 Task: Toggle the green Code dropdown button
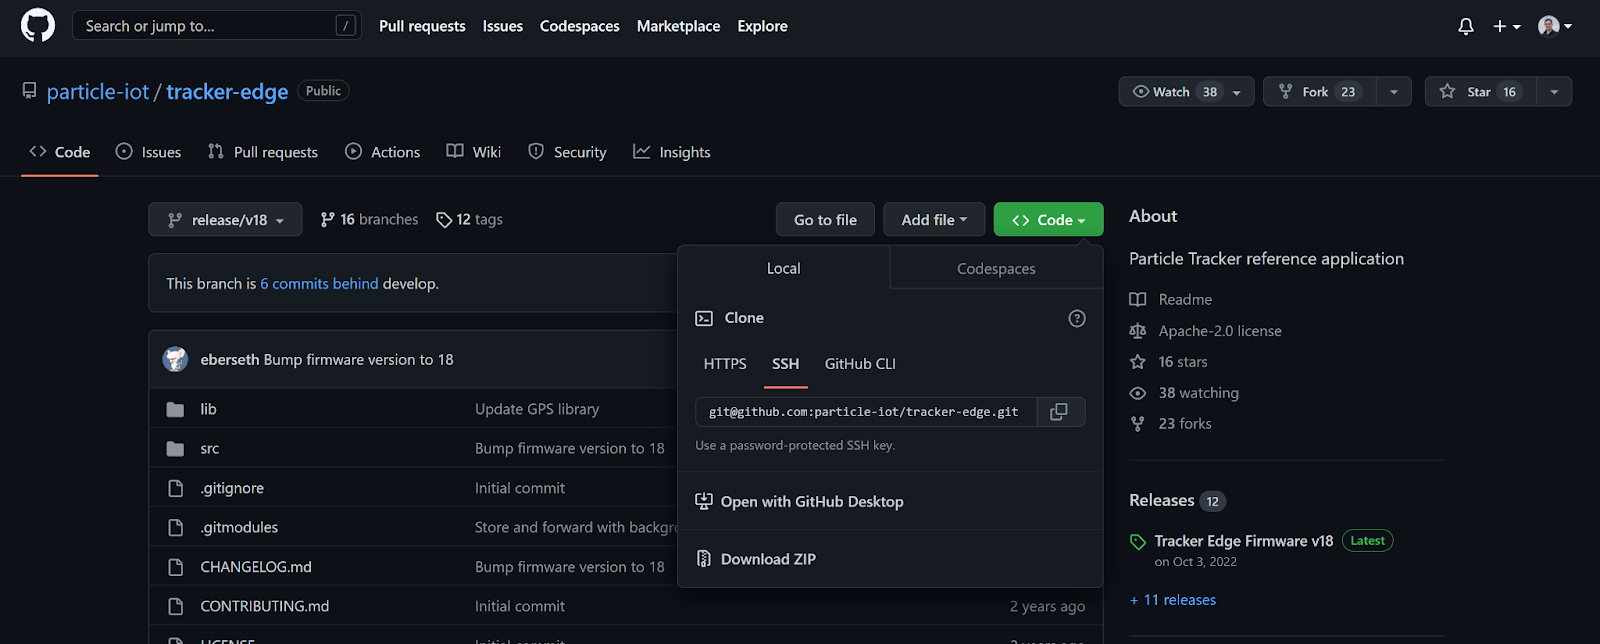pyautogui.click(x=1048, y=220)
